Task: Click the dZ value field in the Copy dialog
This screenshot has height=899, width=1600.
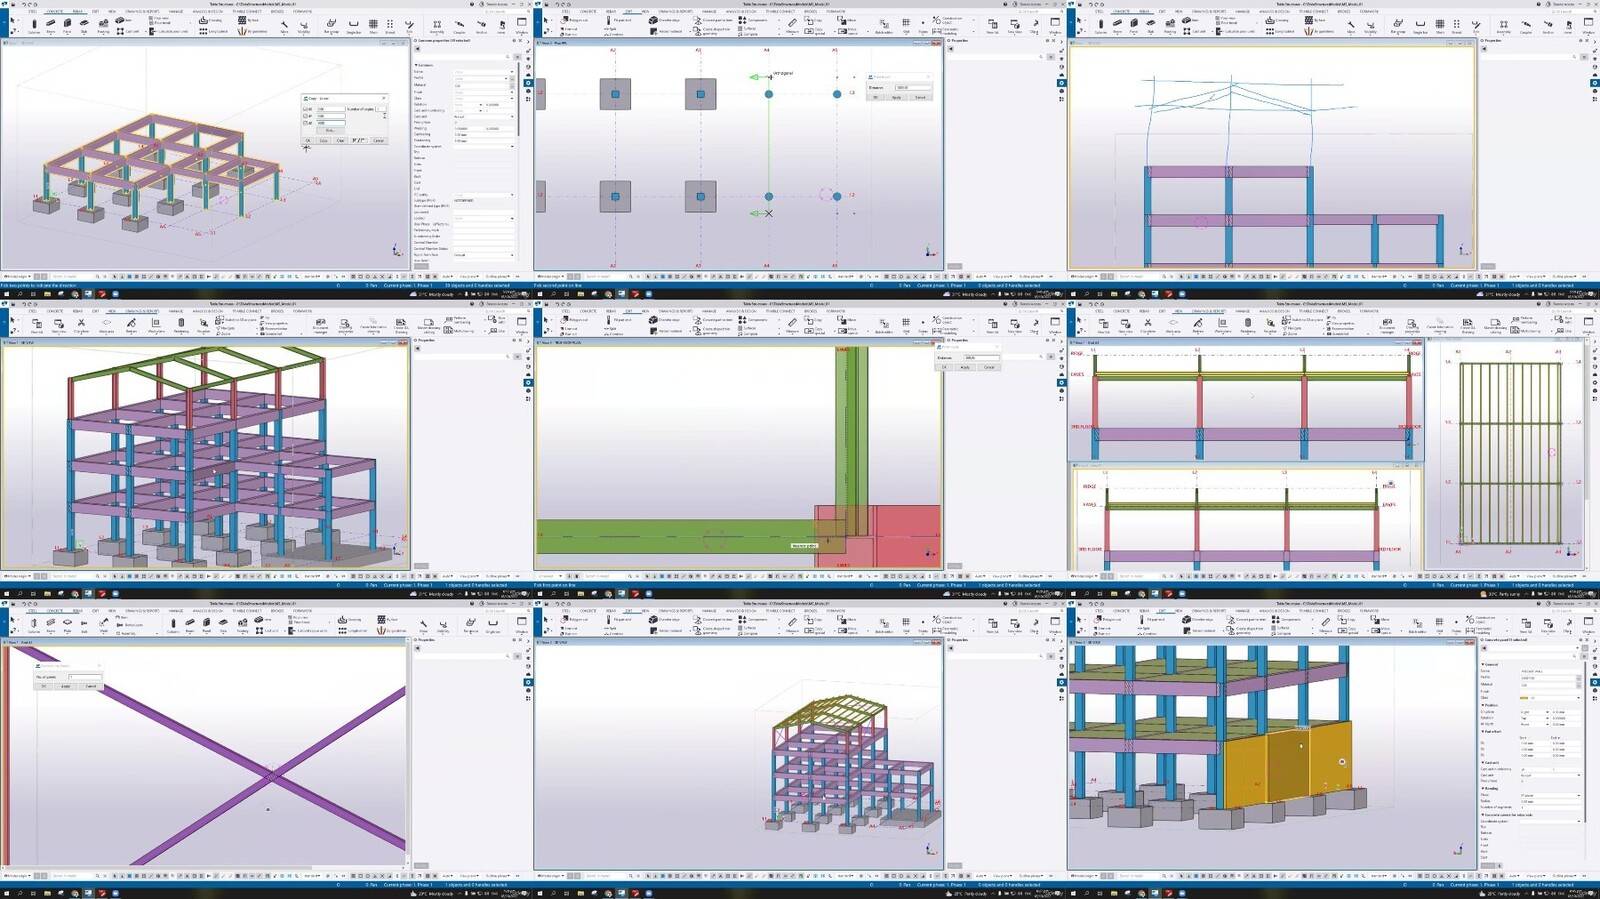Action: pyautogui.click(x=329, y=123)
